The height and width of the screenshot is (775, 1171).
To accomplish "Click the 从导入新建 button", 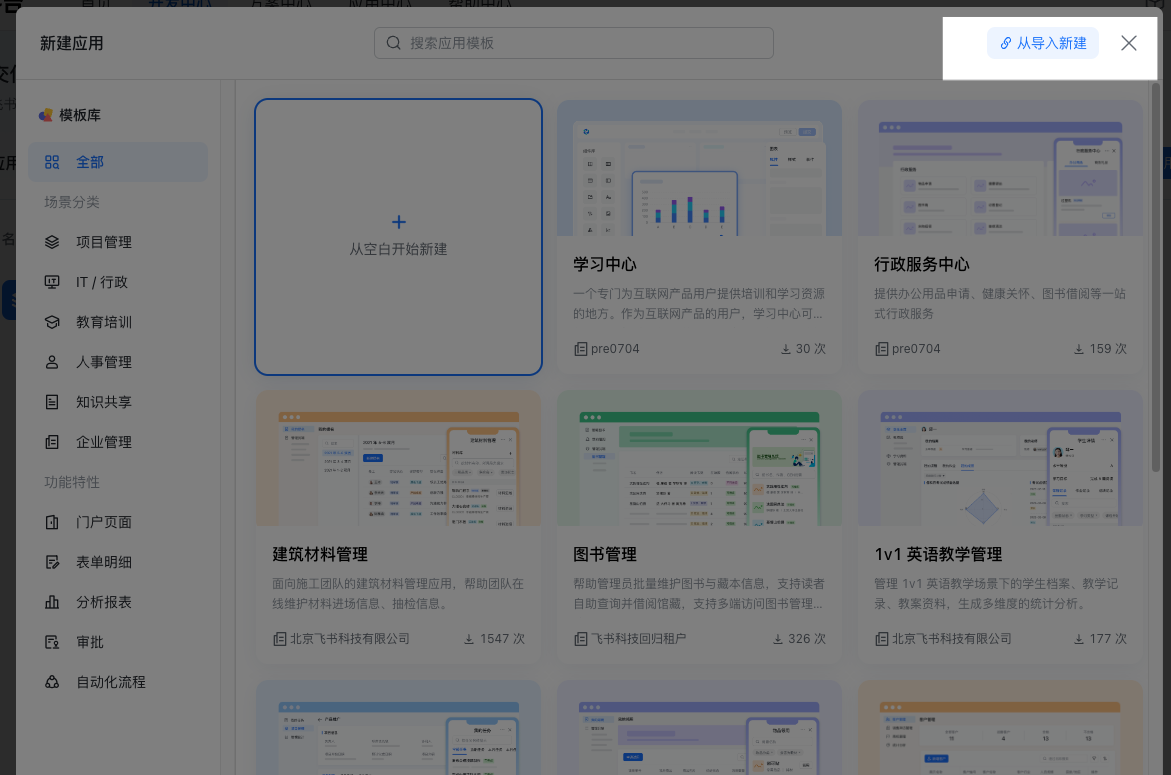I will coord(1043,43).
